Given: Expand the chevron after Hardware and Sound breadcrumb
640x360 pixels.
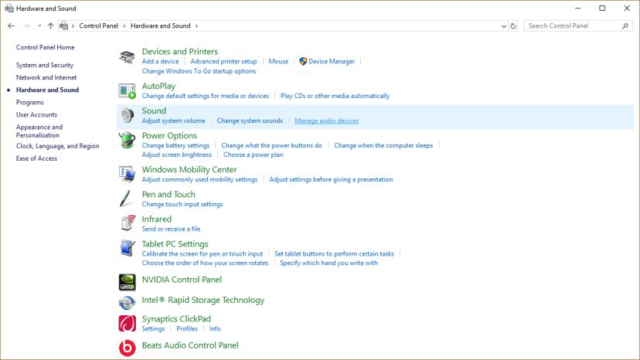Looking at the screenshot, I should 196,26.
